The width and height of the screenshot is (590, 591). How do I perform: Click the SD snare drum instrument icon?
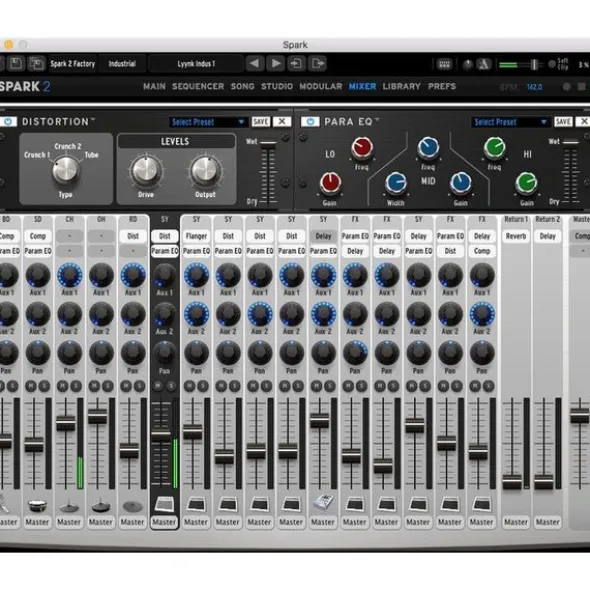coord(37,505)
